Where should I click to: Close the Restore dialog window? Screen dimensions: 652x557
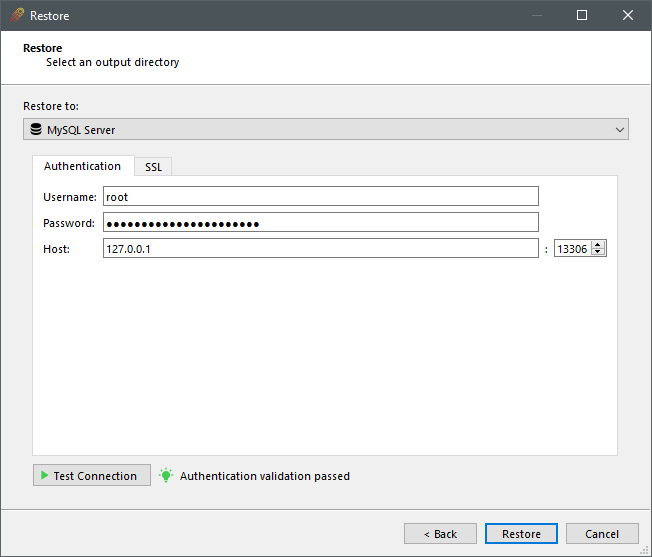pos(628,16)
